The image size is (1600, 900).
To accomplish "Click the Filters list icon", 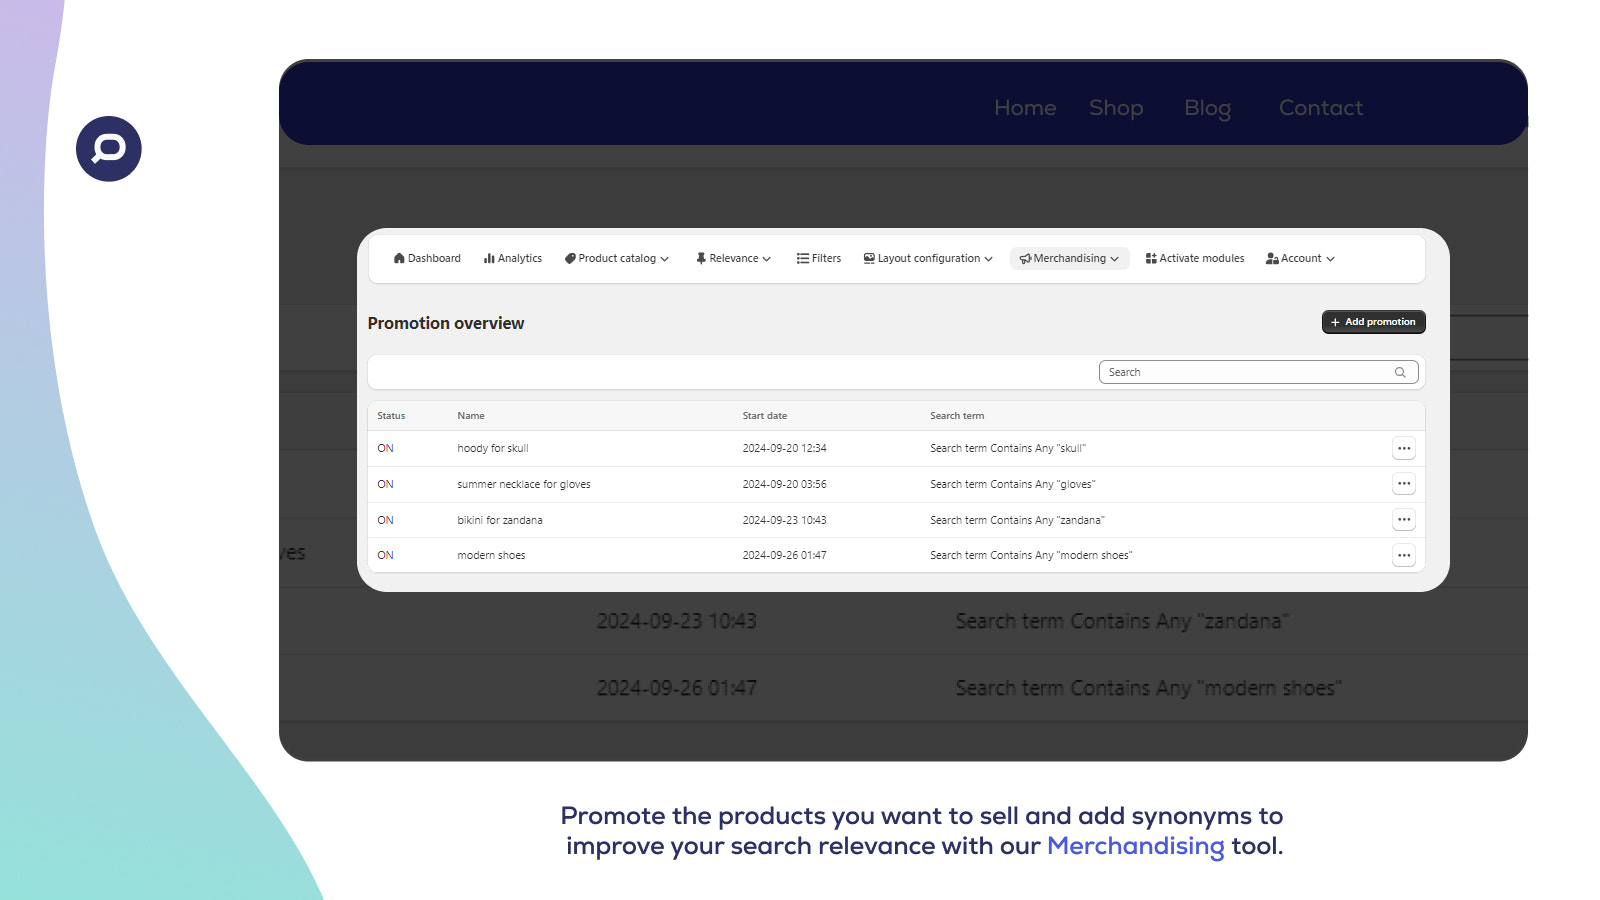I will [x=803, y=258].
